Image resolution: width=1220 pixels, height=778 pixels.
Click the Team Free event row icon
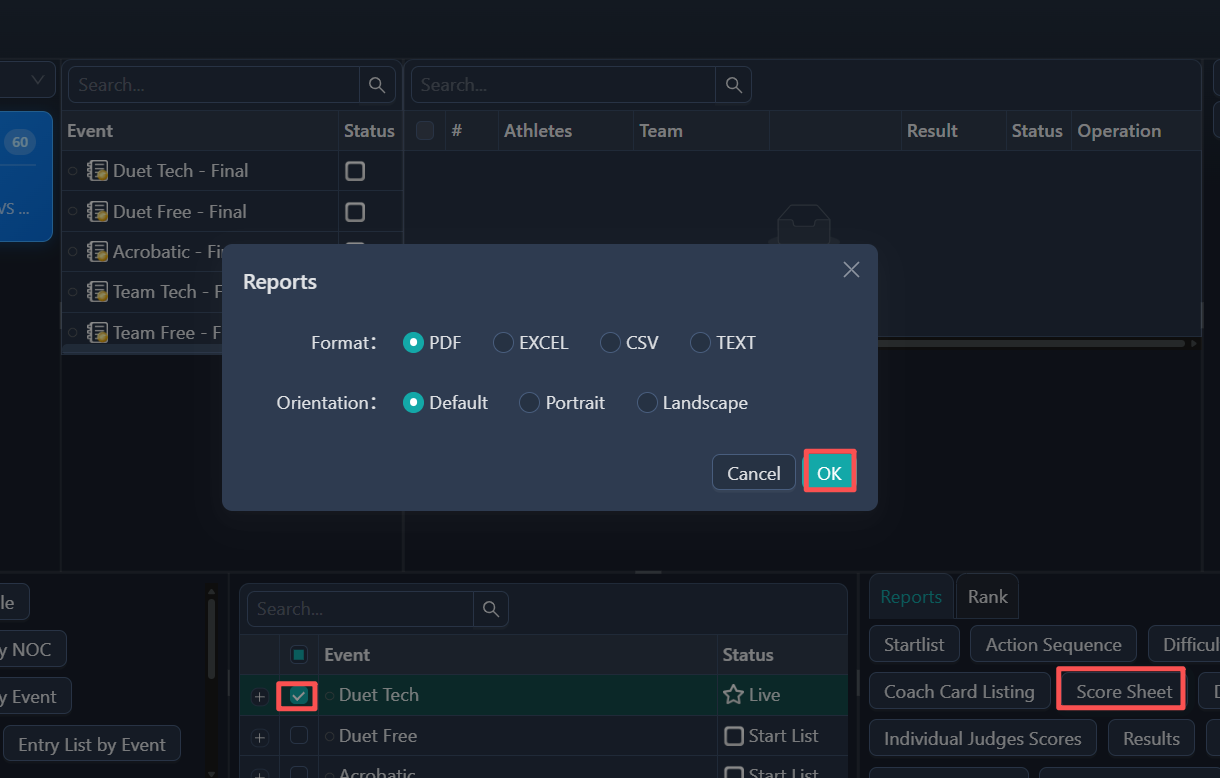click(x=97, y=332)
